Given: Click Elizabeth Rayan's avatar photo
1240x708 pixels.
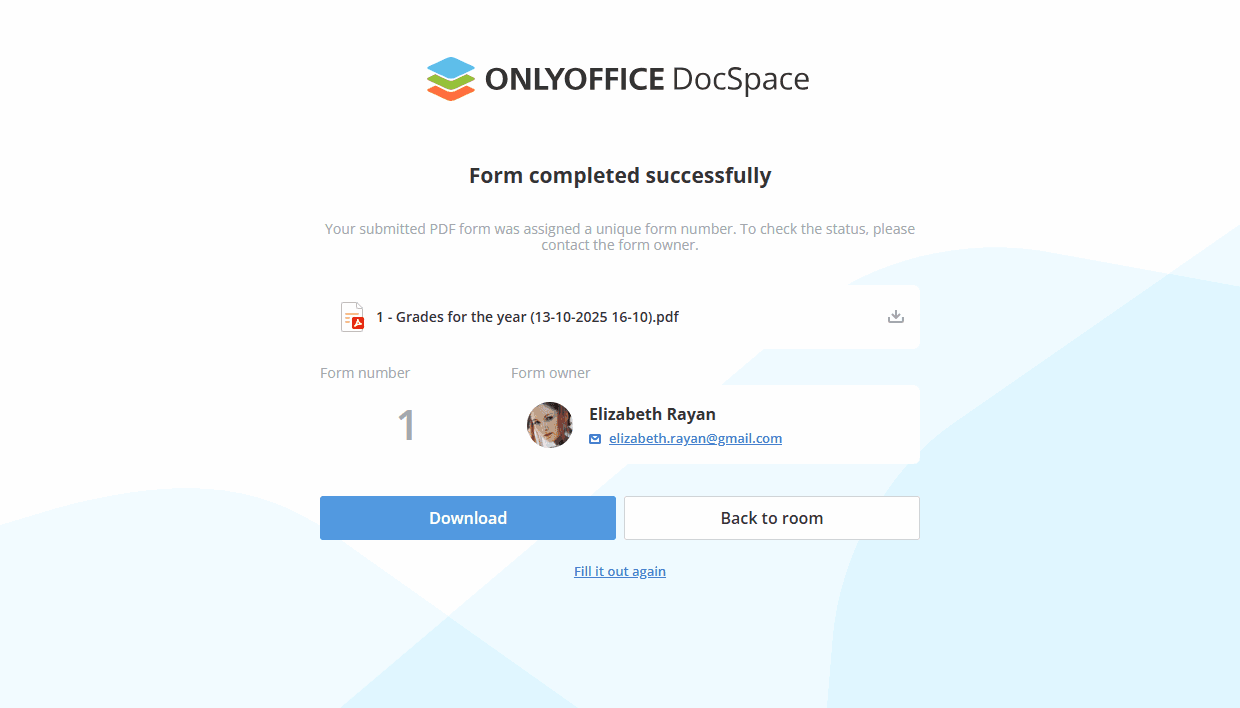Looking at the screenshot, I should (550, 425).
